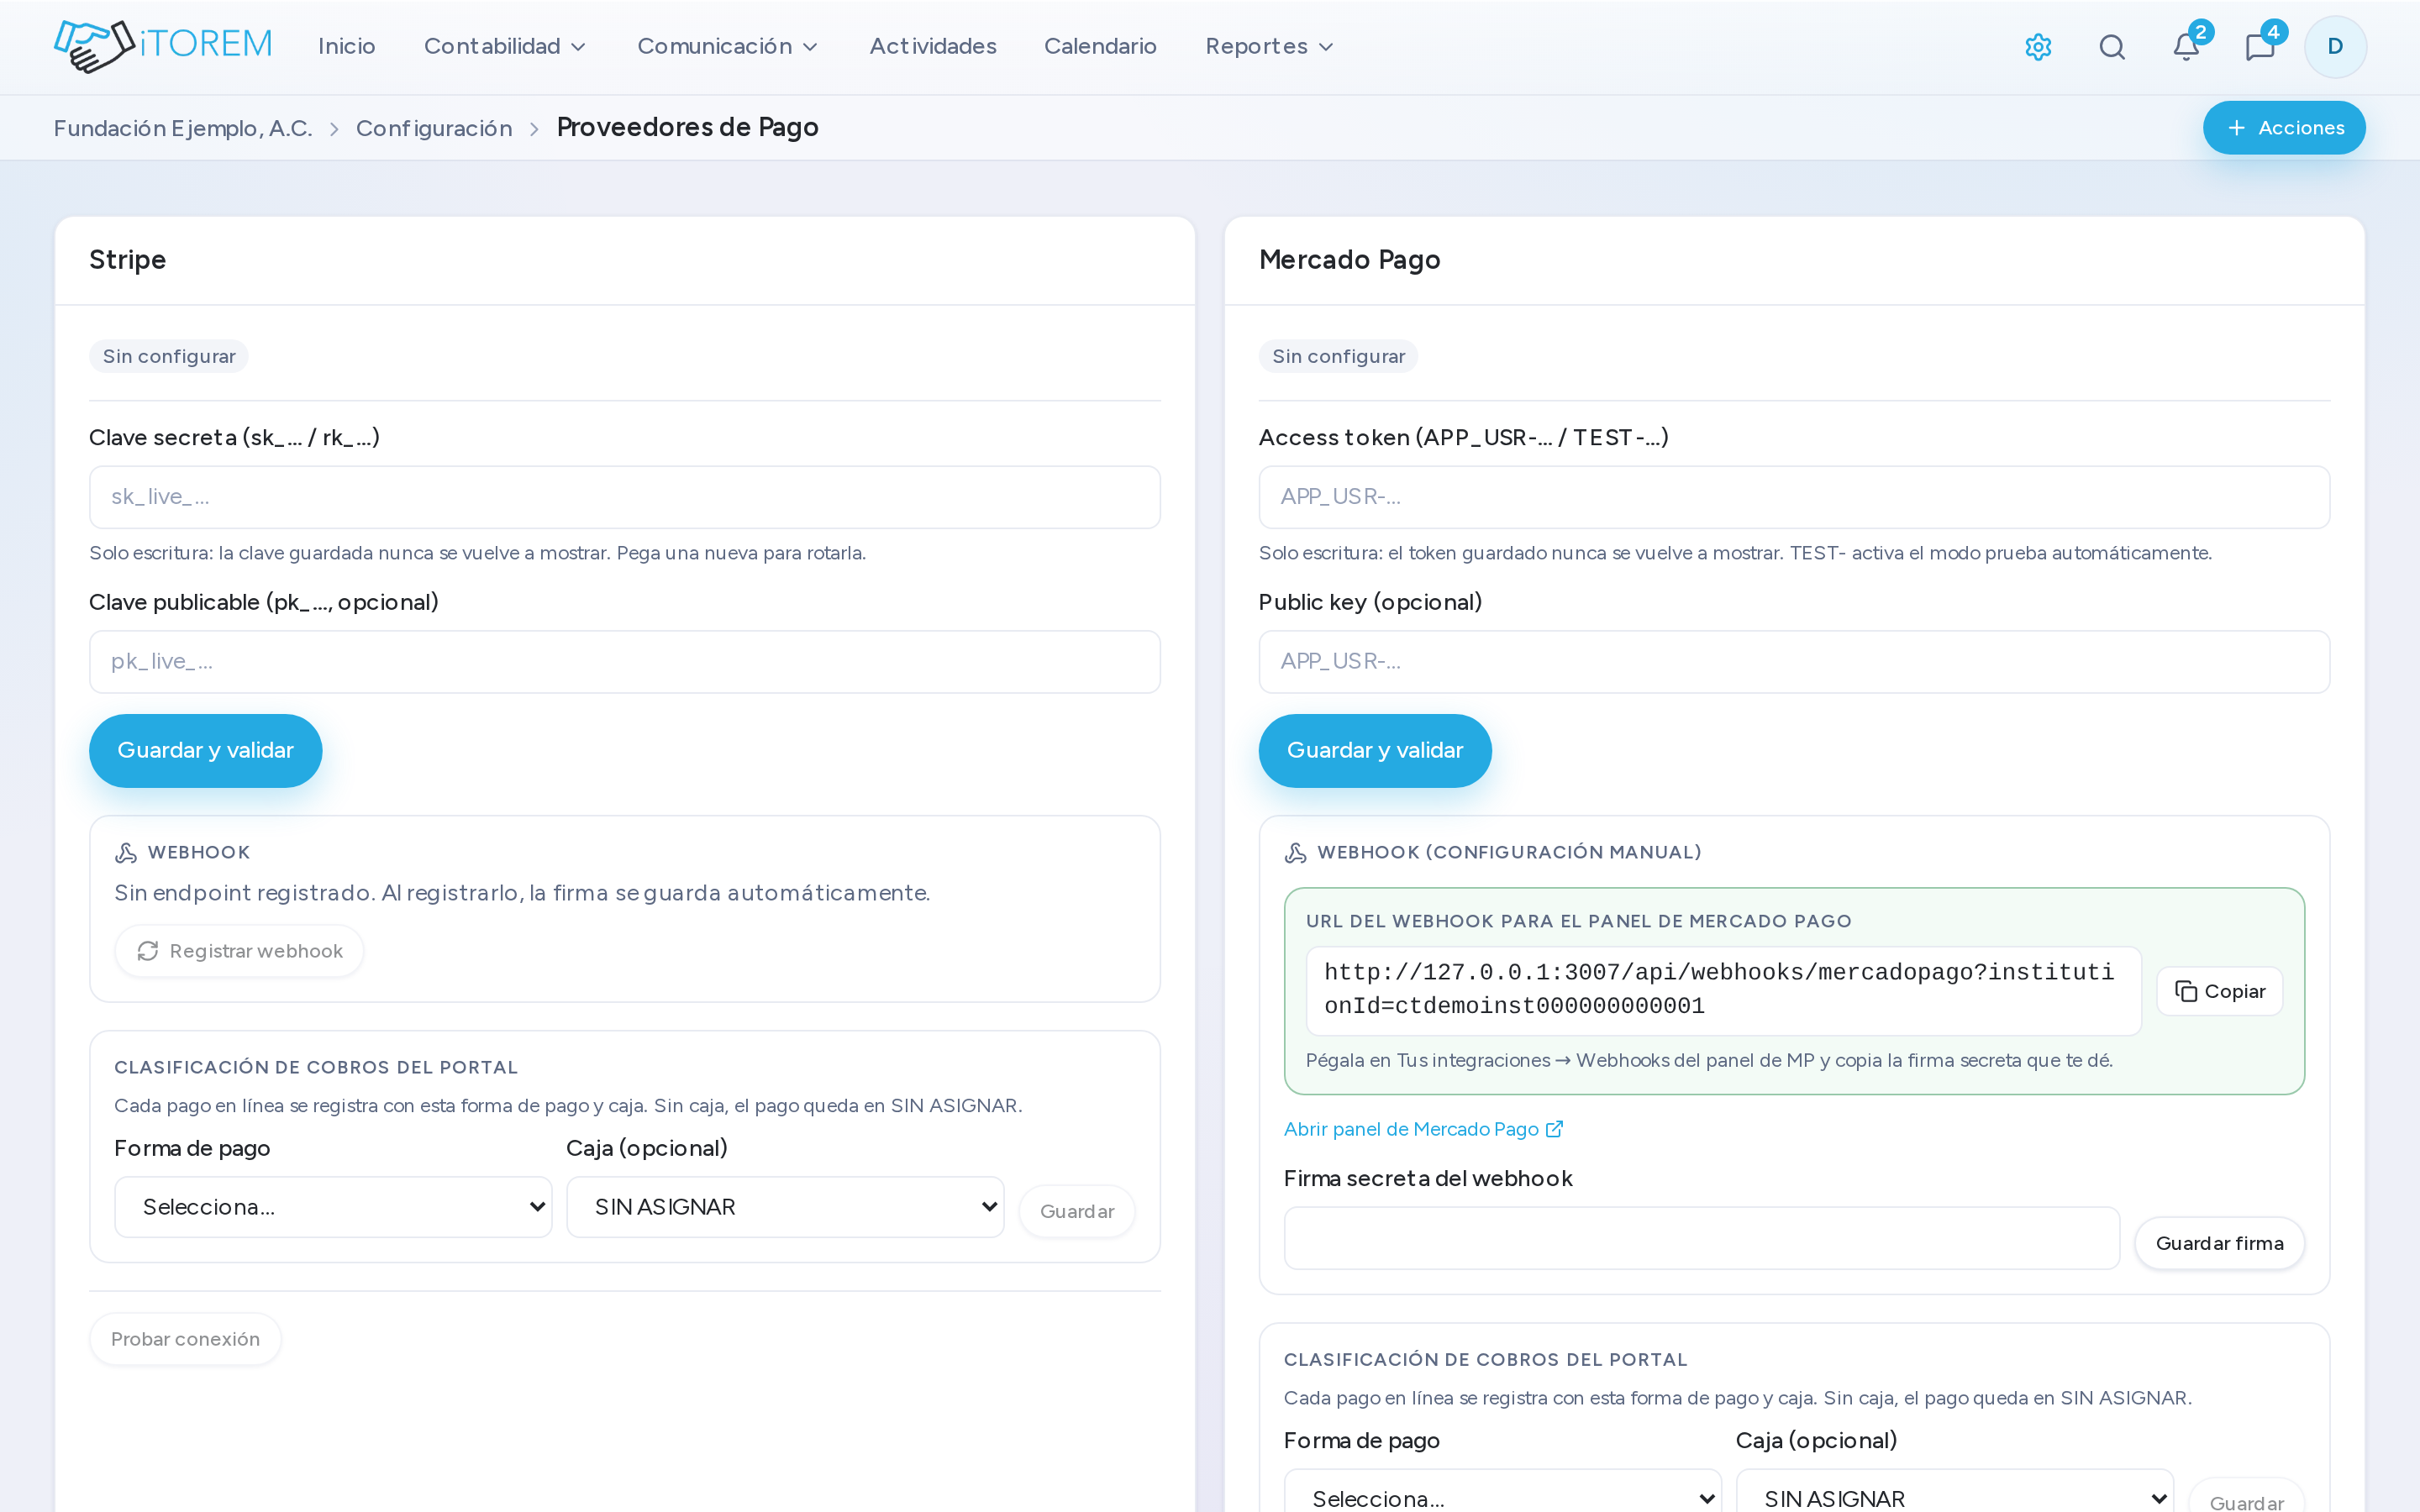Image resolution: width=2420 pixels, height=1512 pixels.
Task: Expand the Contabilidad menu
Action: [x=505, y=46]
